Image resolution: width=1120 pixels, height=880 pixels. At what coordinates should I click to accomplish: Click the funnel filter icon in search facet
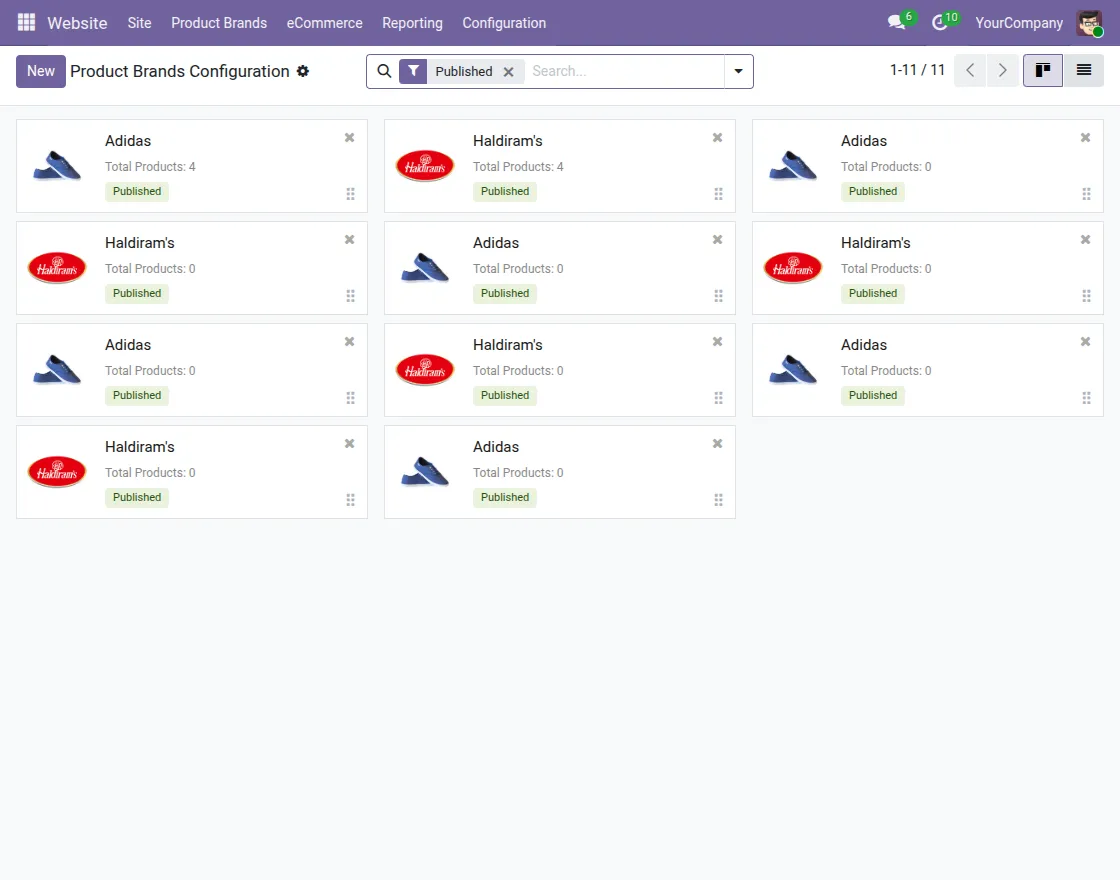coord(413,71)
